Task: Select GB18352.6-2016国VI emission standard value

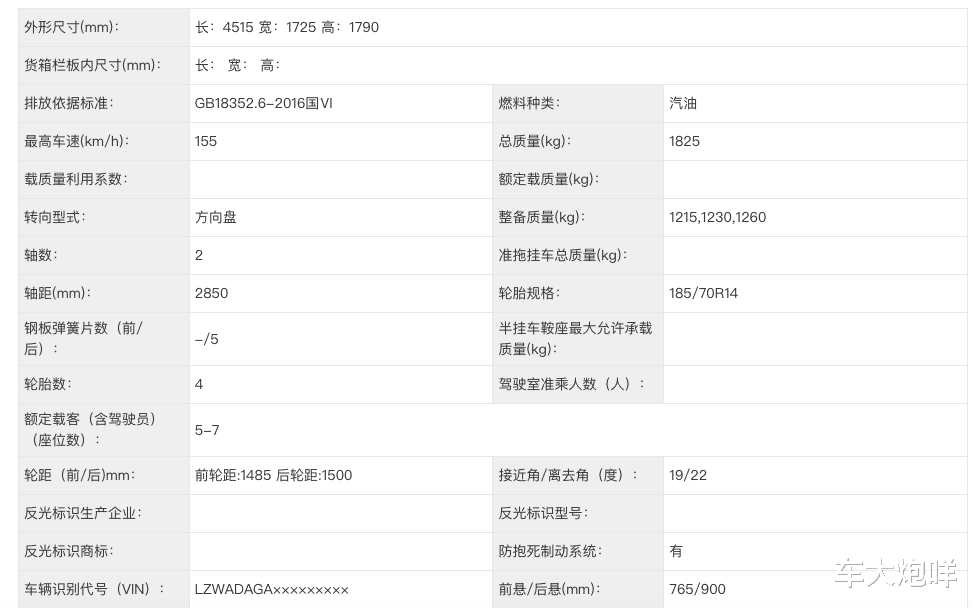Action: pyautogui.click(x=264, y=103)
